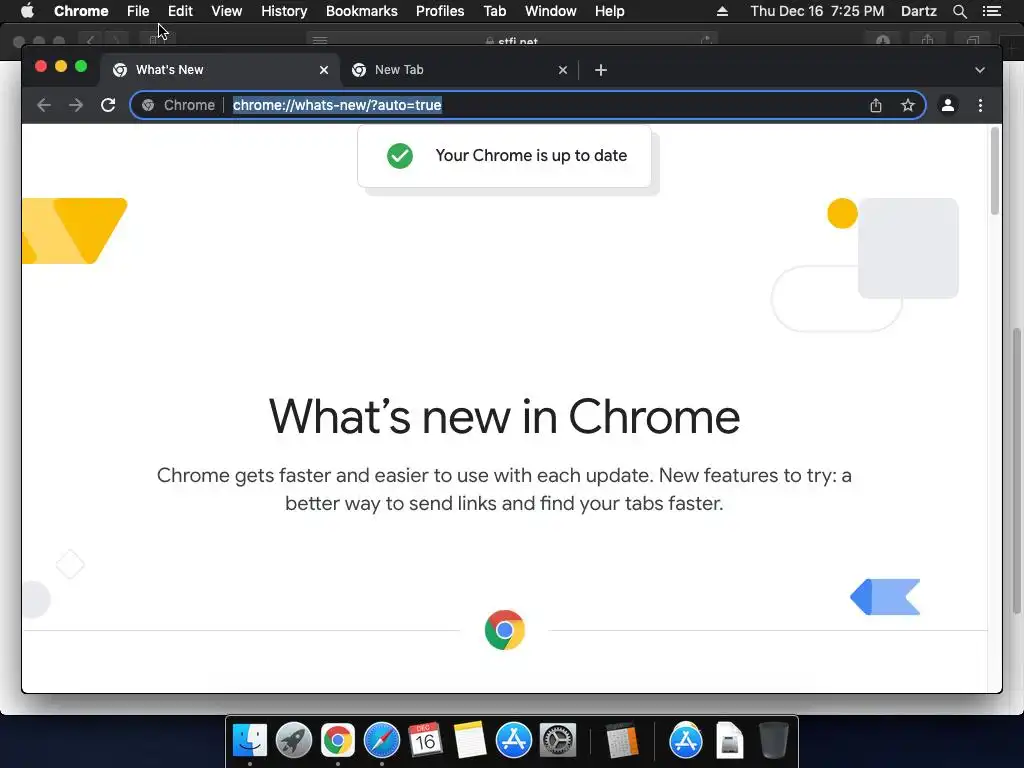Click the eject icon in menu bar

[x=722, y=11]
